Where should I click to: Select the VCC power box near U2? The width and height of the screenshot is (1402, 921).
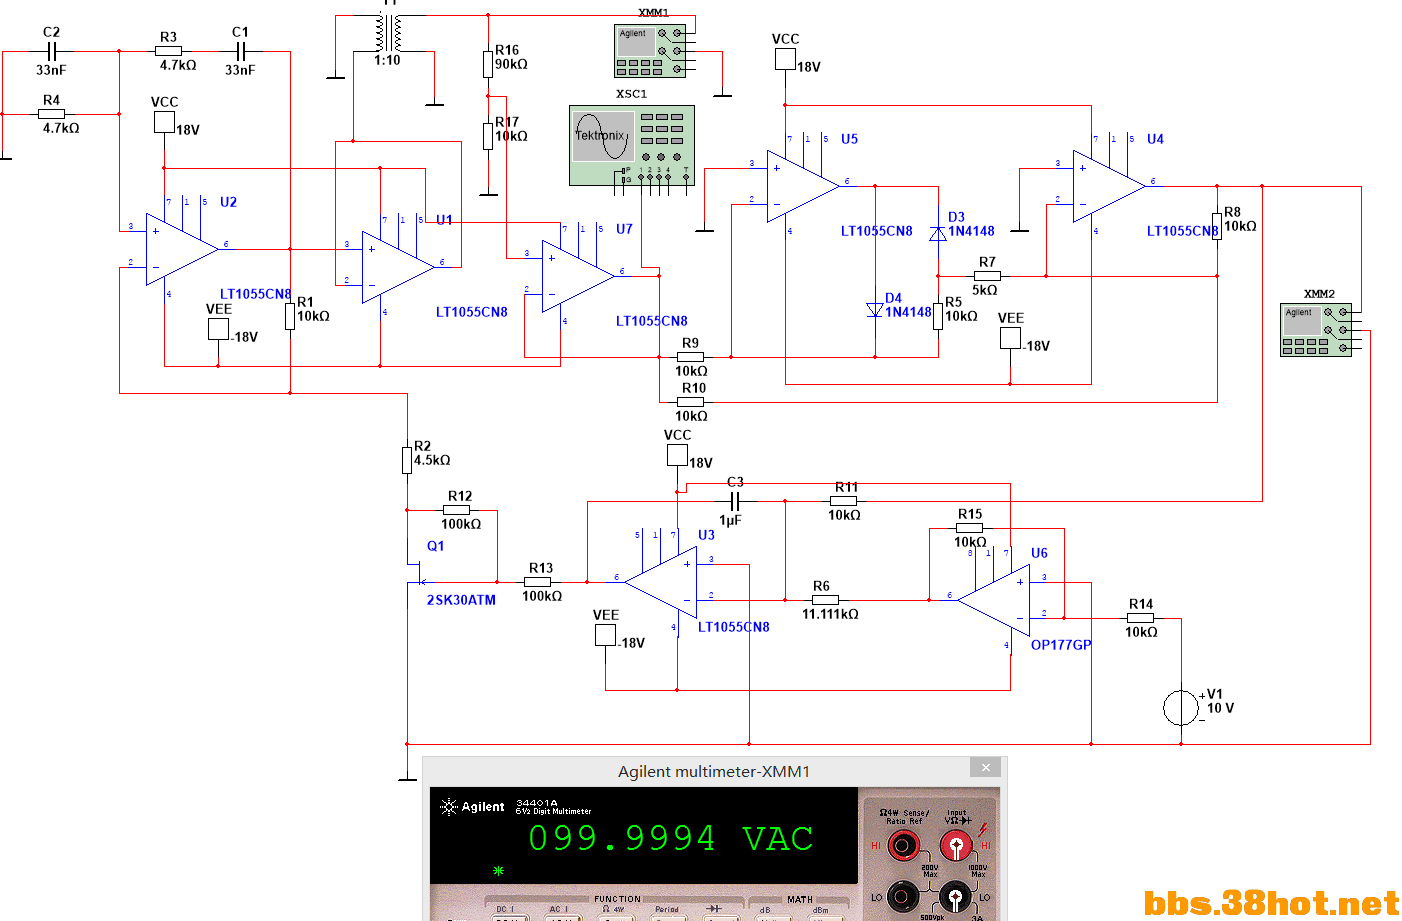click(x=164, y=122)
